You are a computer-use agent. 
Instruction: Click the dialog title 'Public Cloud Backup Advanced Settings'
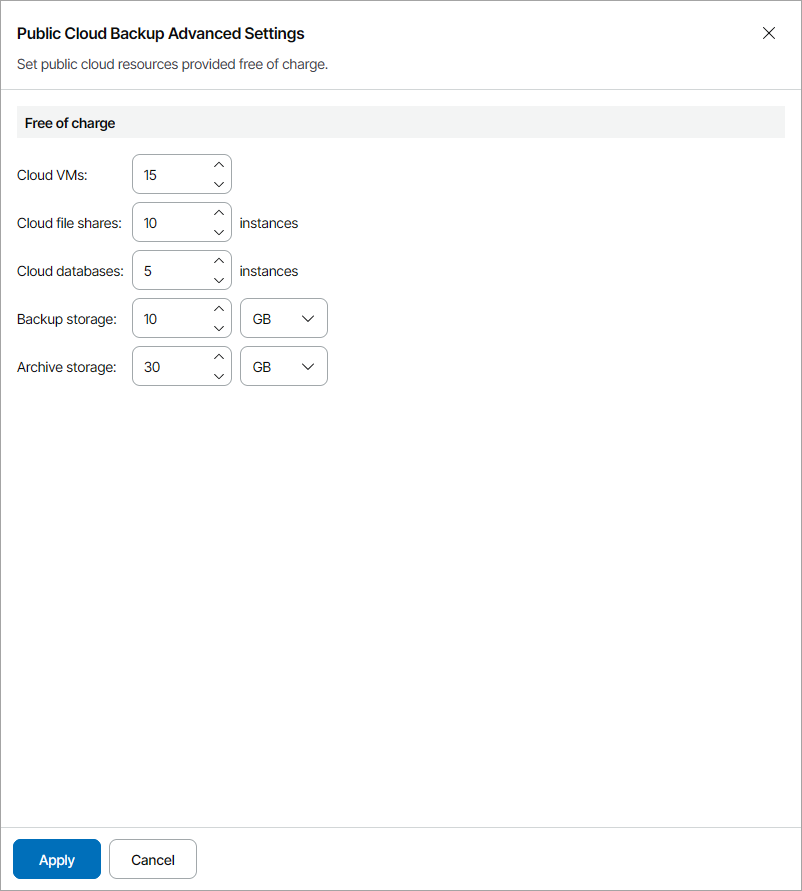(161, 34)
